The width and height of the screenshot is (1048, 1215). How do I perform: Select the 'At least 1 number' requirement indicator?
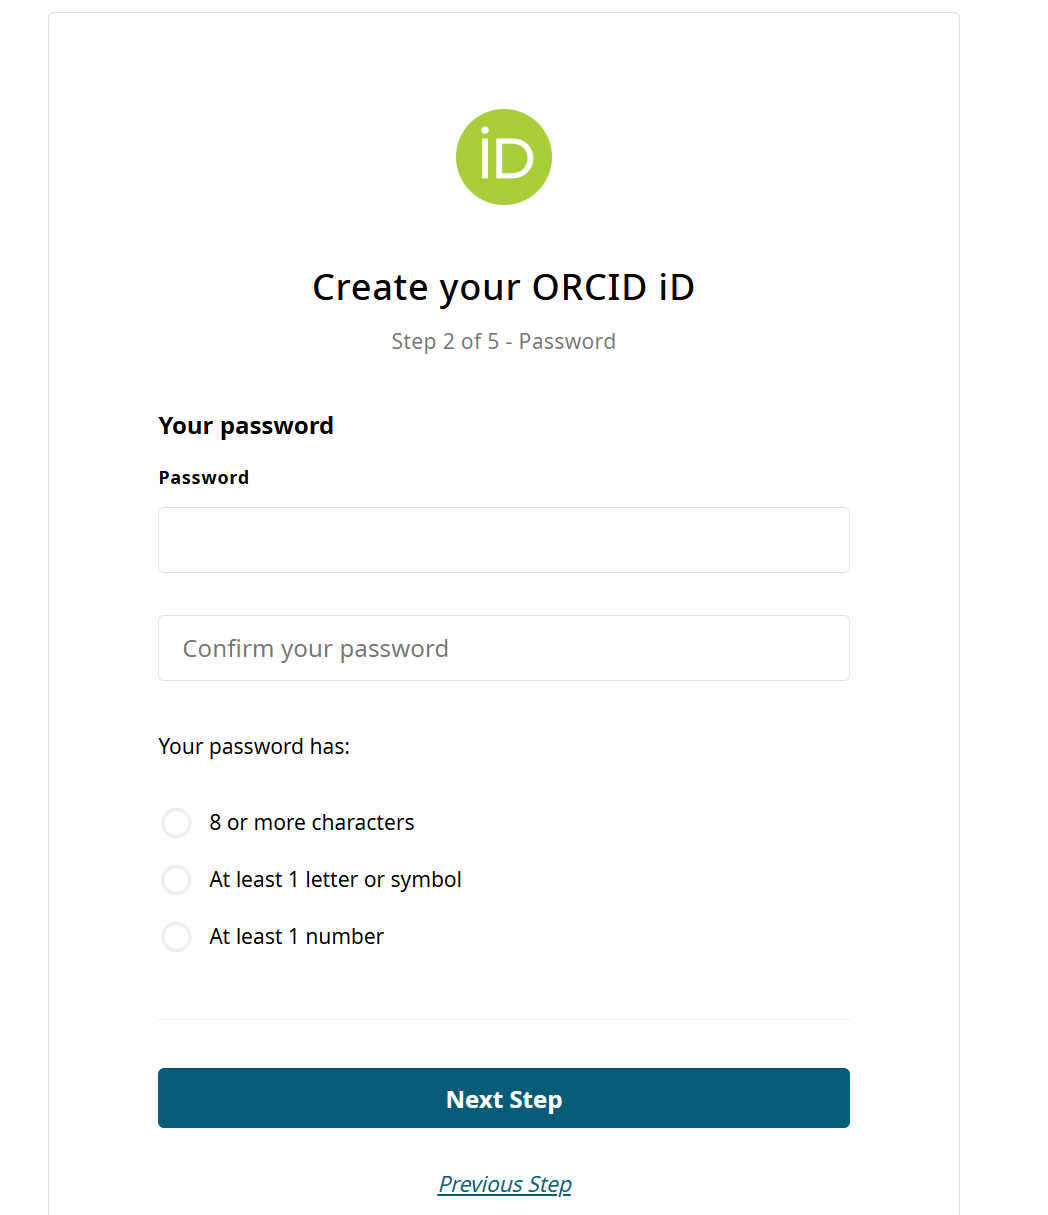[176, 936]
